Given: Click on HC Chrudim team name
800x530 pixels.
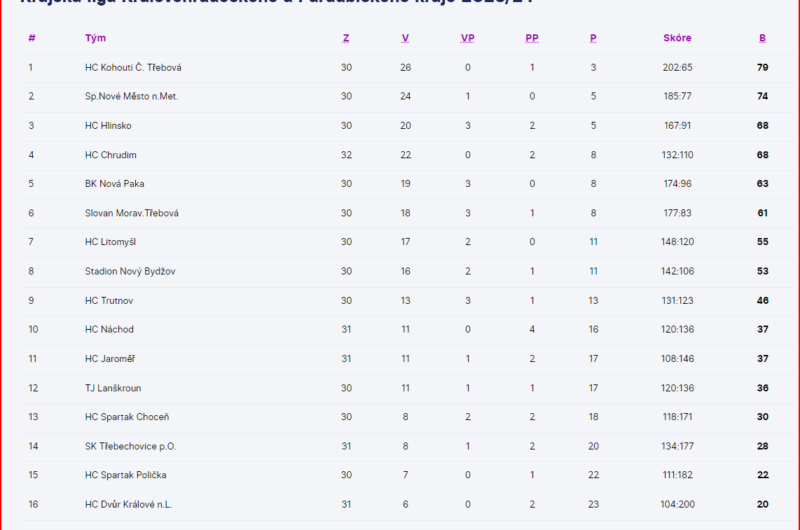Looking at the screenshot, I should pos(110,155).
